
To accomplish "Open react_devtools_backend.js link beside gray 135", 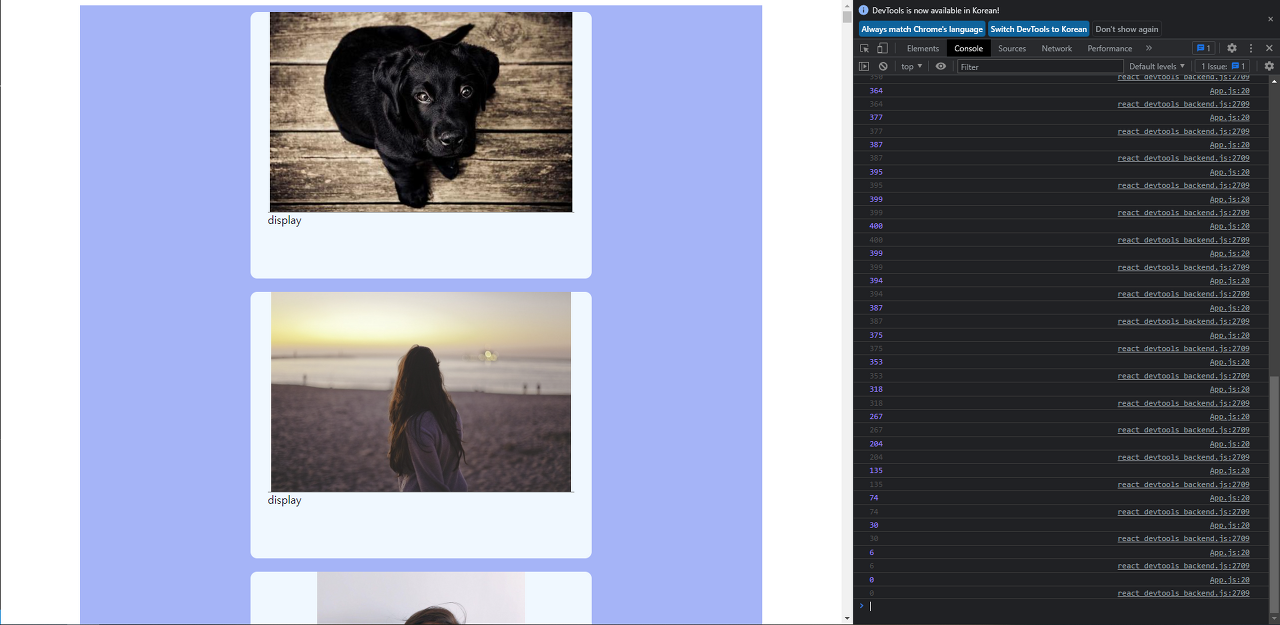I will (x=1183, y=484).
